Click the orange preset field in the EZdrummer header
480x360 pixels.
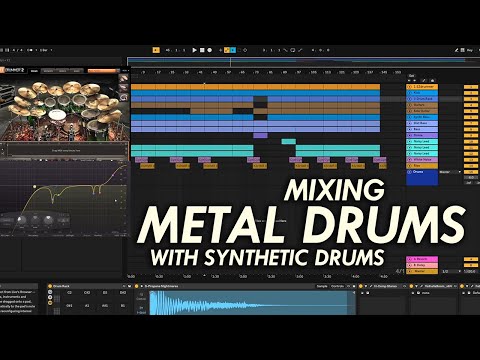tap(103, 71)
